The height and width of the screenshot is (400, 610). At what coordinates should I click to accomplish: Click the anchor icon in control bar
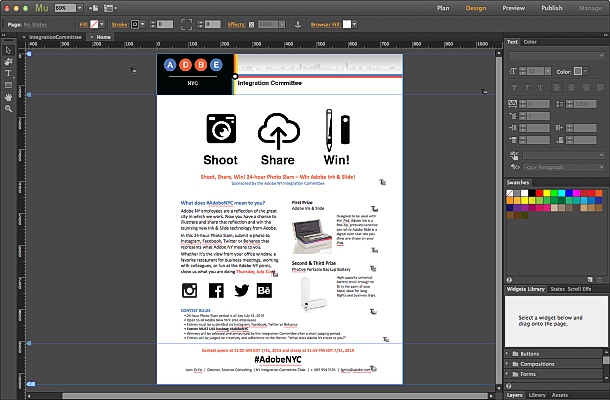point(298,24)
